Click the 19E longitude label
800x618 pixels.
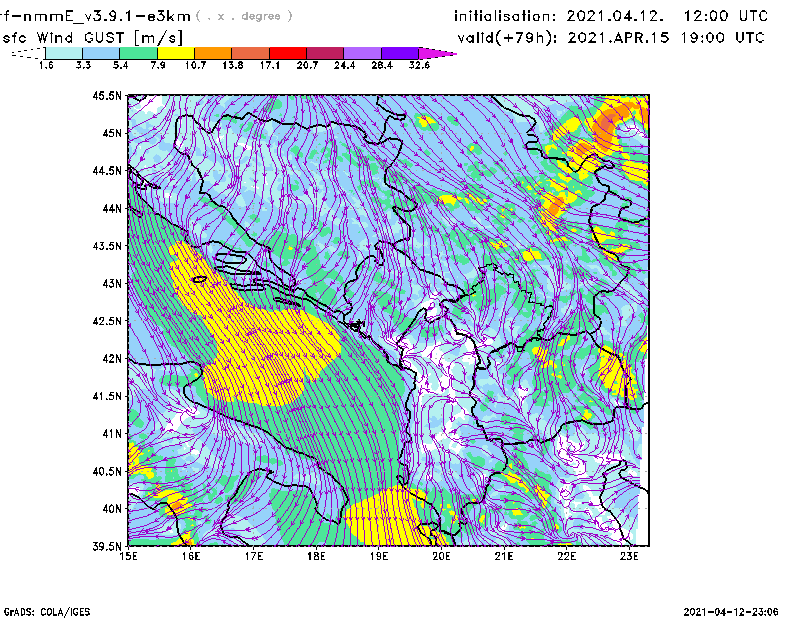(379, 556)
